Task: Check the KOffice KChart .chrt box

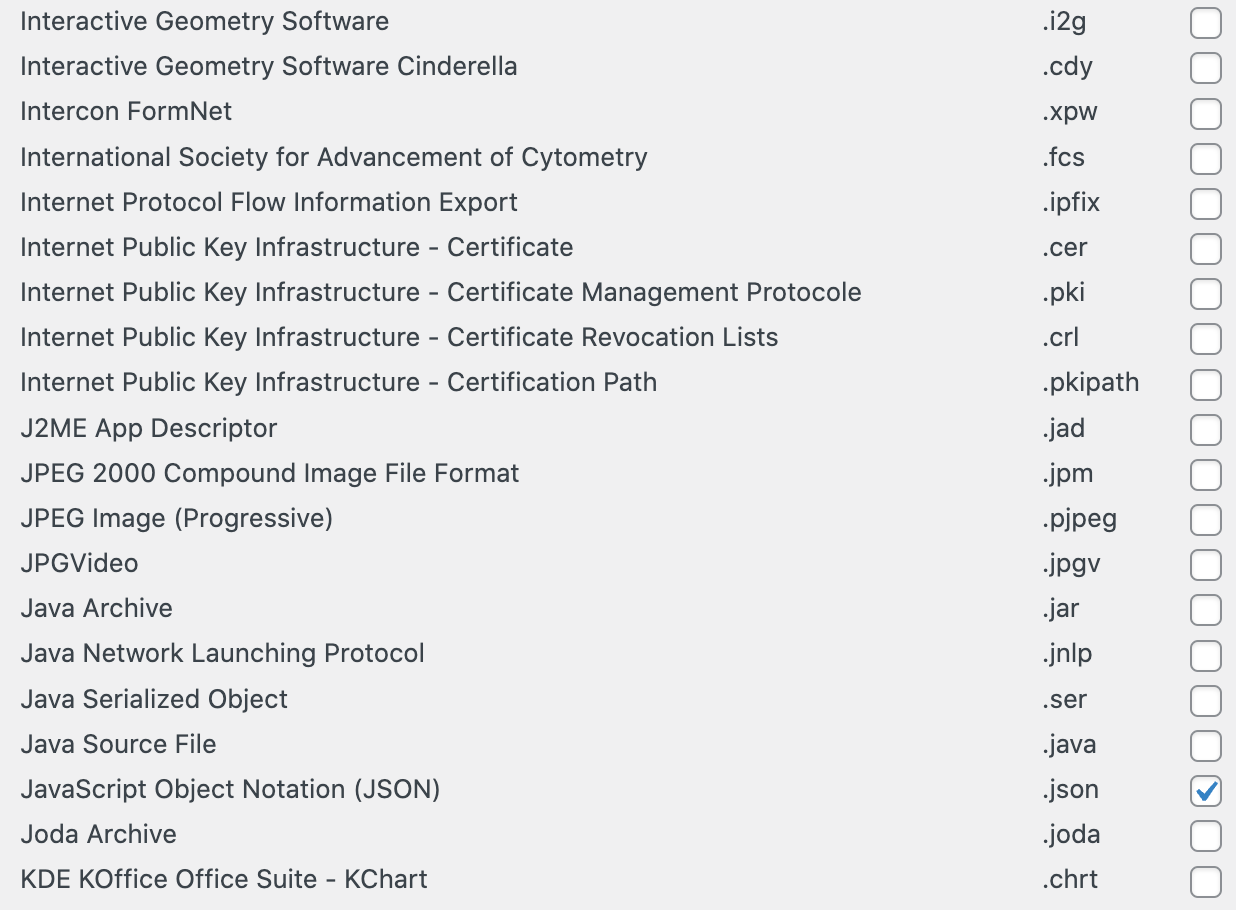Action: (x=1206, y=881)
